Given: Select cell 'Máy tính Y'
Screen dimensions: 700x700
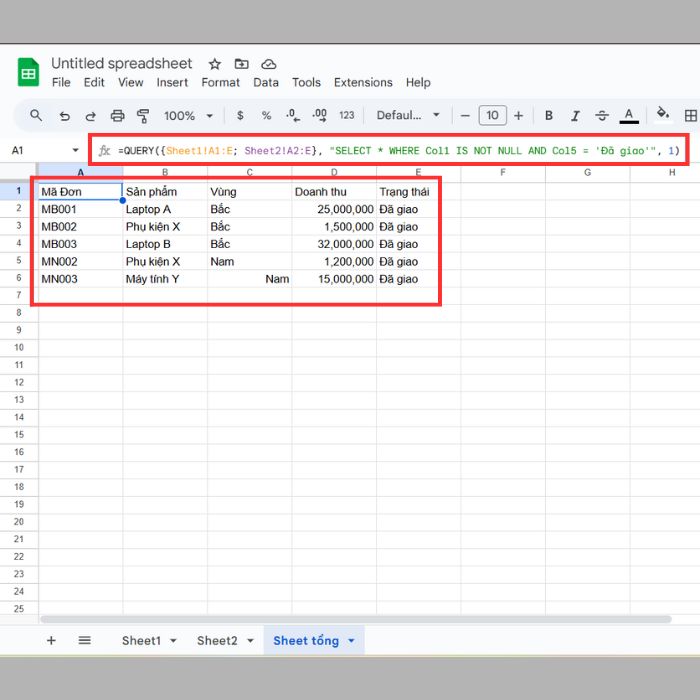Looking at the screenshot, I should tap(165, 279).
